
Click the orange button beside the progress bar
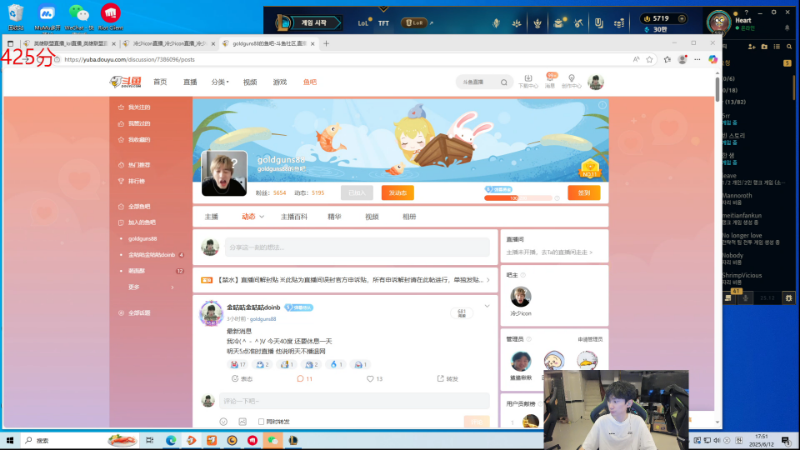point(584,193)
